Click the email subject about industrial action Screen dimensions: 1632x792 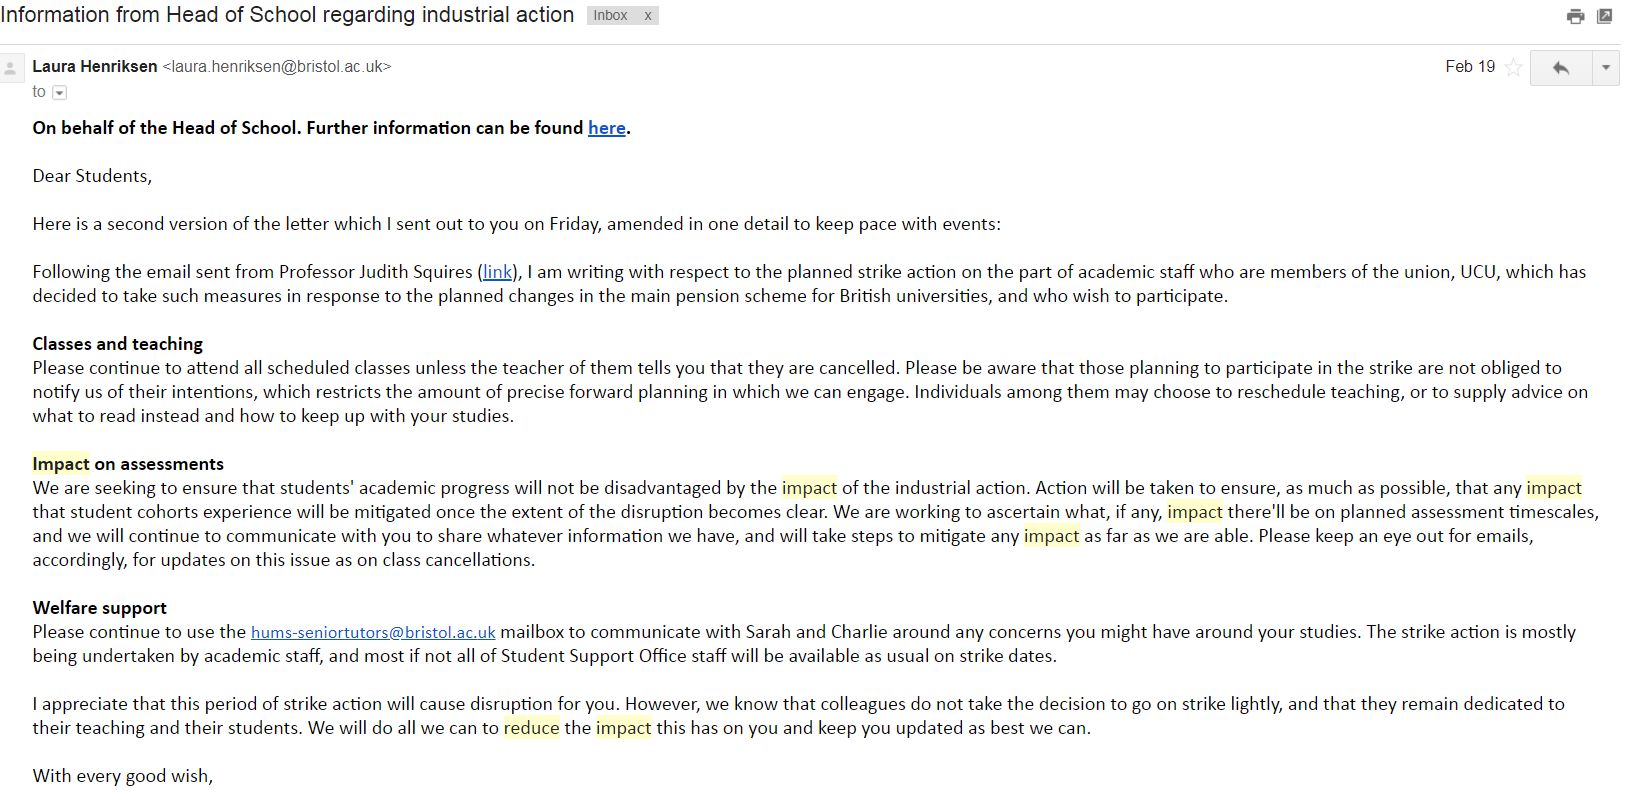287,15
